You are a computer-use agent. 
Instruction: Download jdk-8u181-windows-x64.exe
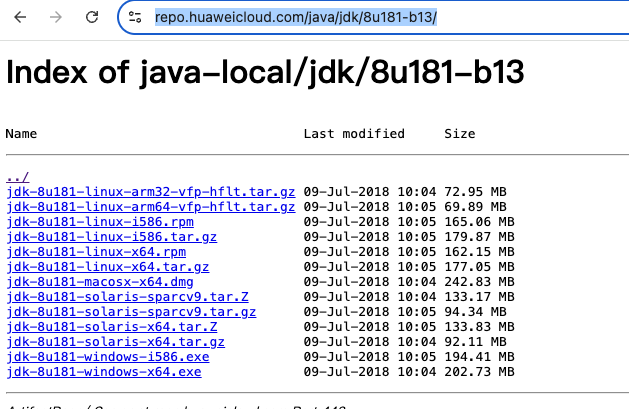104,372
